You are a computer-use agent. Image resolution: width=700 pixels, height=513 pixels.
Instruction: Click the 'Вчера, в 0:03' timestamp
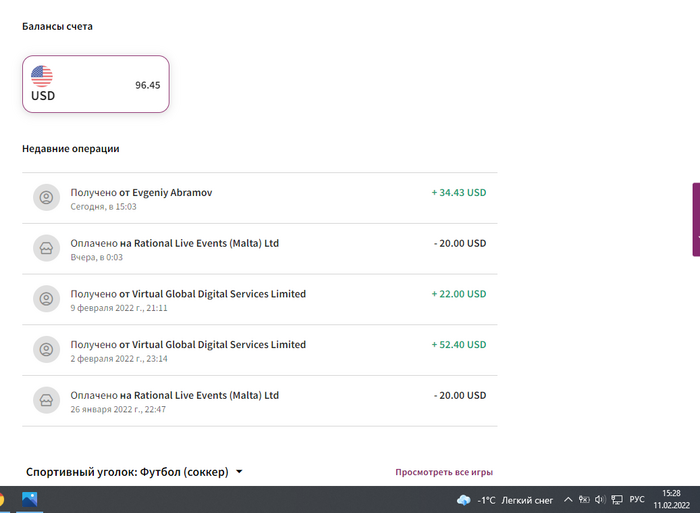[96, 257]
